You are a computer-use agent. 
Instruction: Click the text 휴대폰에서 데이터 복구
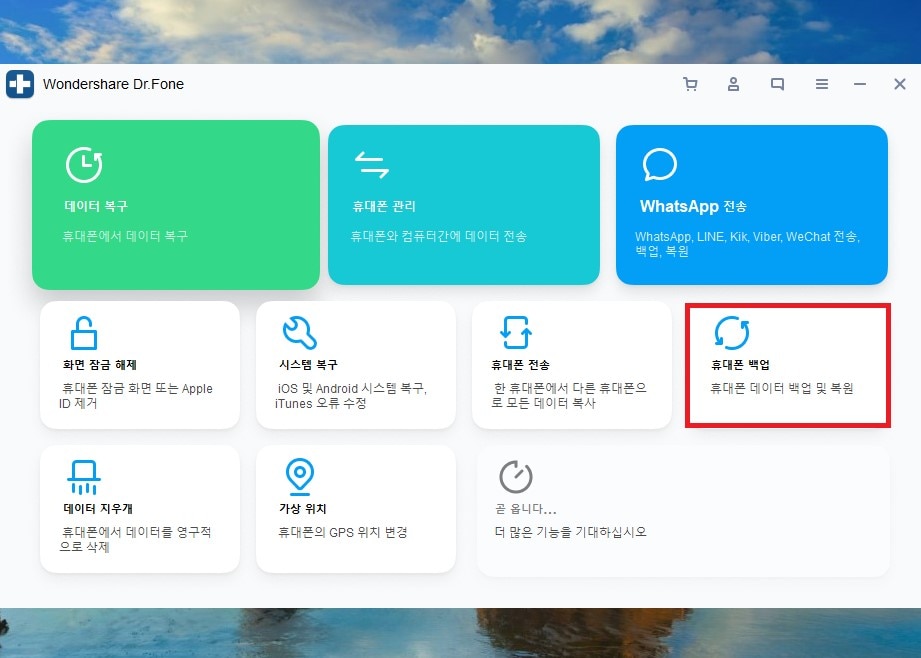click(125, 236)
